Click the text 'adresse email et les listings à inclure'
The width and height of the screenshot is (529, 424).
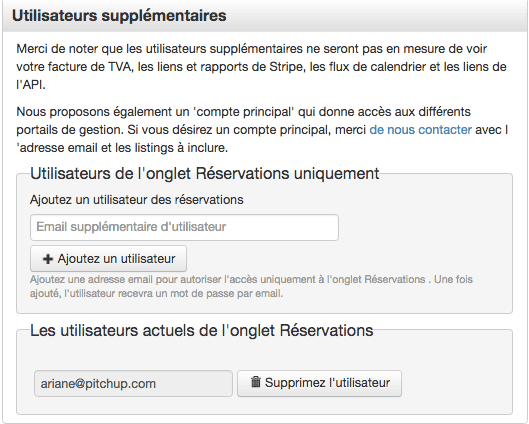coord(124,148)
